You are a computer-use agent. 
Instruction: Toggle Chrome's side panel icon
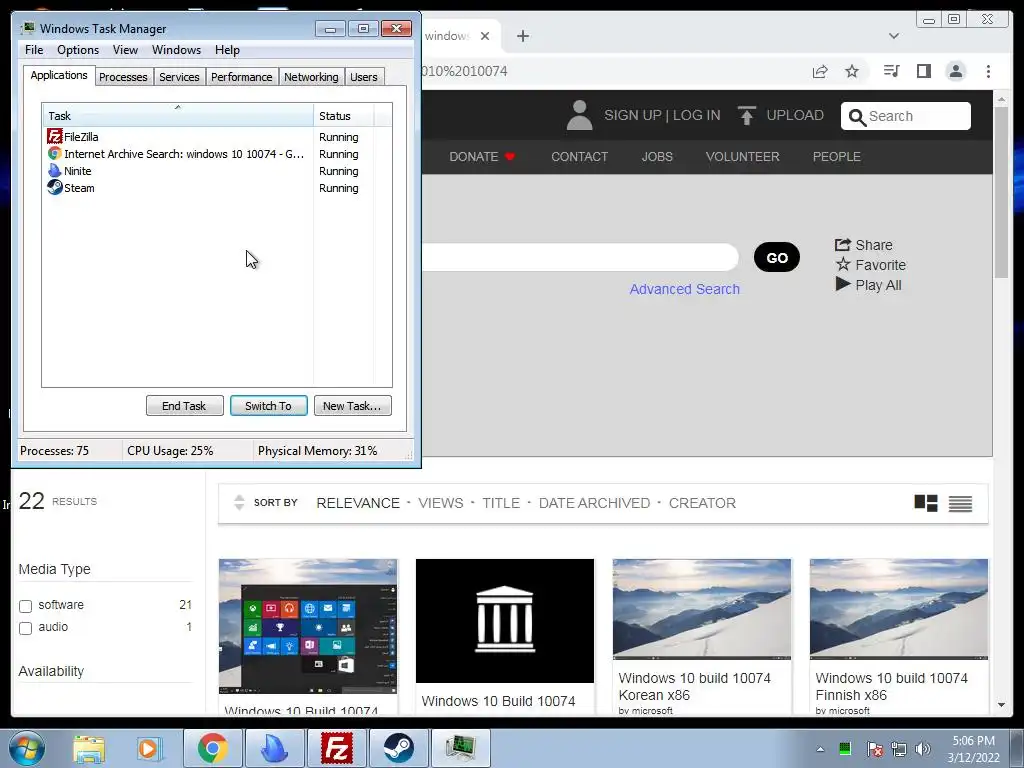point(923,71)
